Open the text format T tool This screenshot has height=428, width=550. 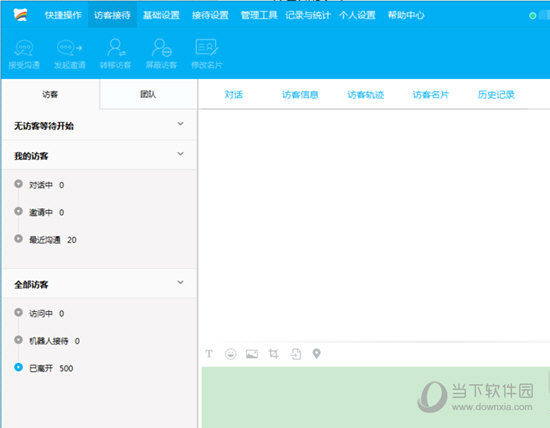click(x=209, y=354)
